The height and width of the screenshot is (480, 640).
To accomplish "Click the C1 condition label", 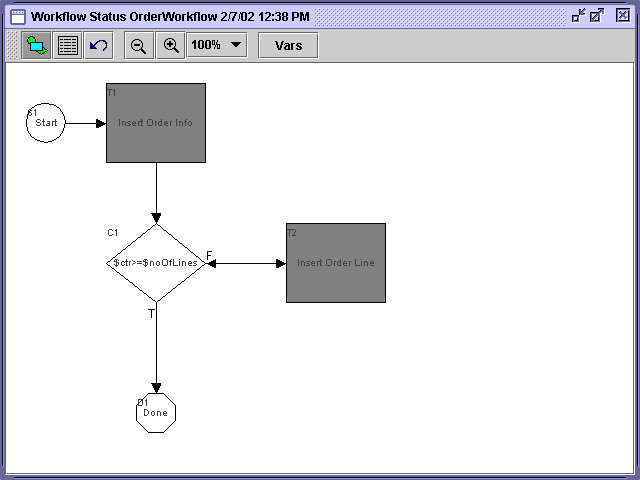I will pos(113,233).
